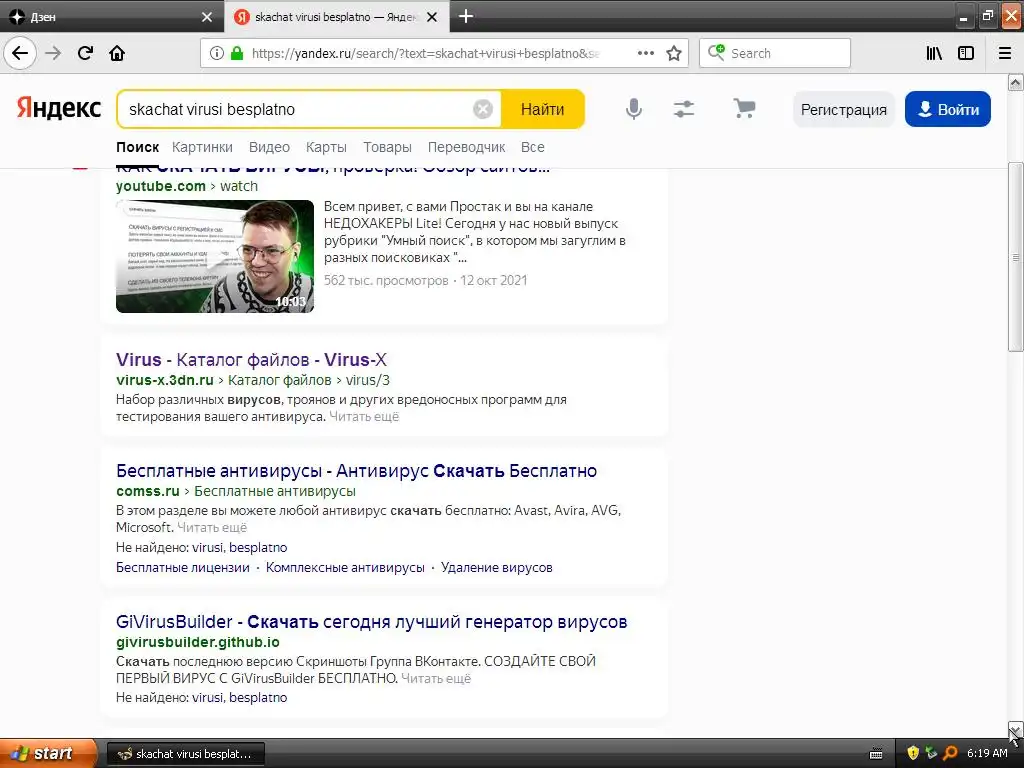Switch to the Дзен tab
Viewport: 1024px width, 768px height.
pos(111,17)
